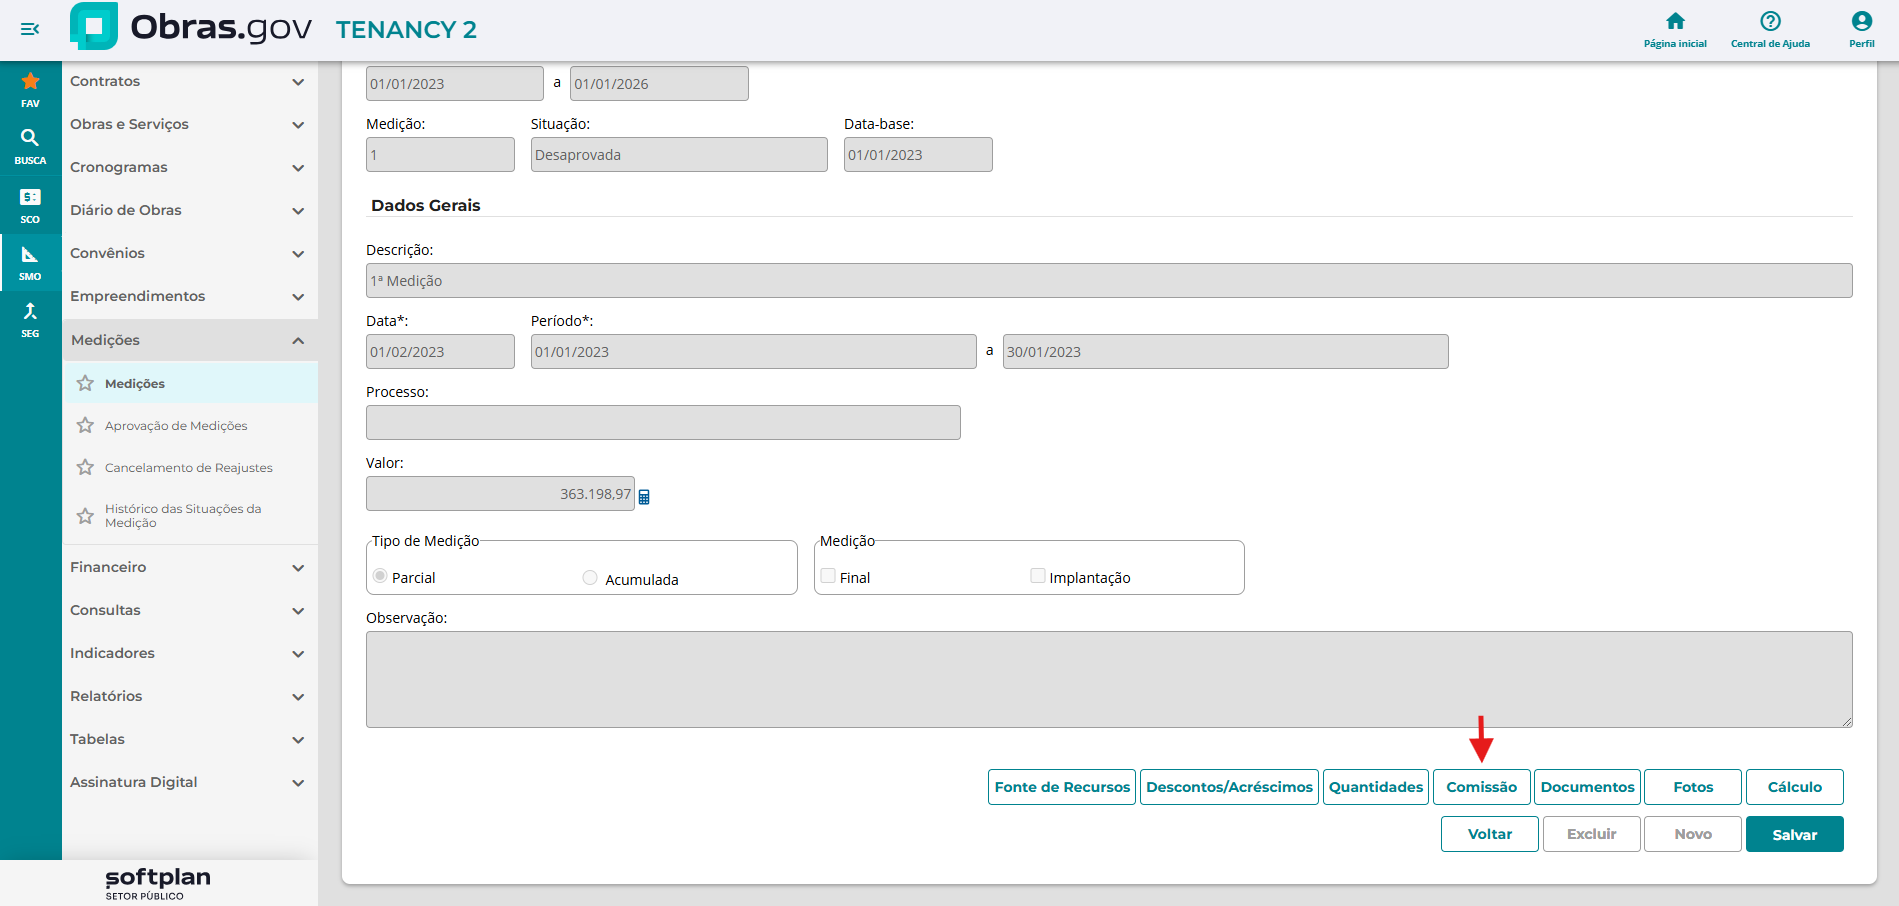This screenshot has height=906, width=1899.
Task: Open the FAV favorites star icon
Action: [x=30, y=88]
